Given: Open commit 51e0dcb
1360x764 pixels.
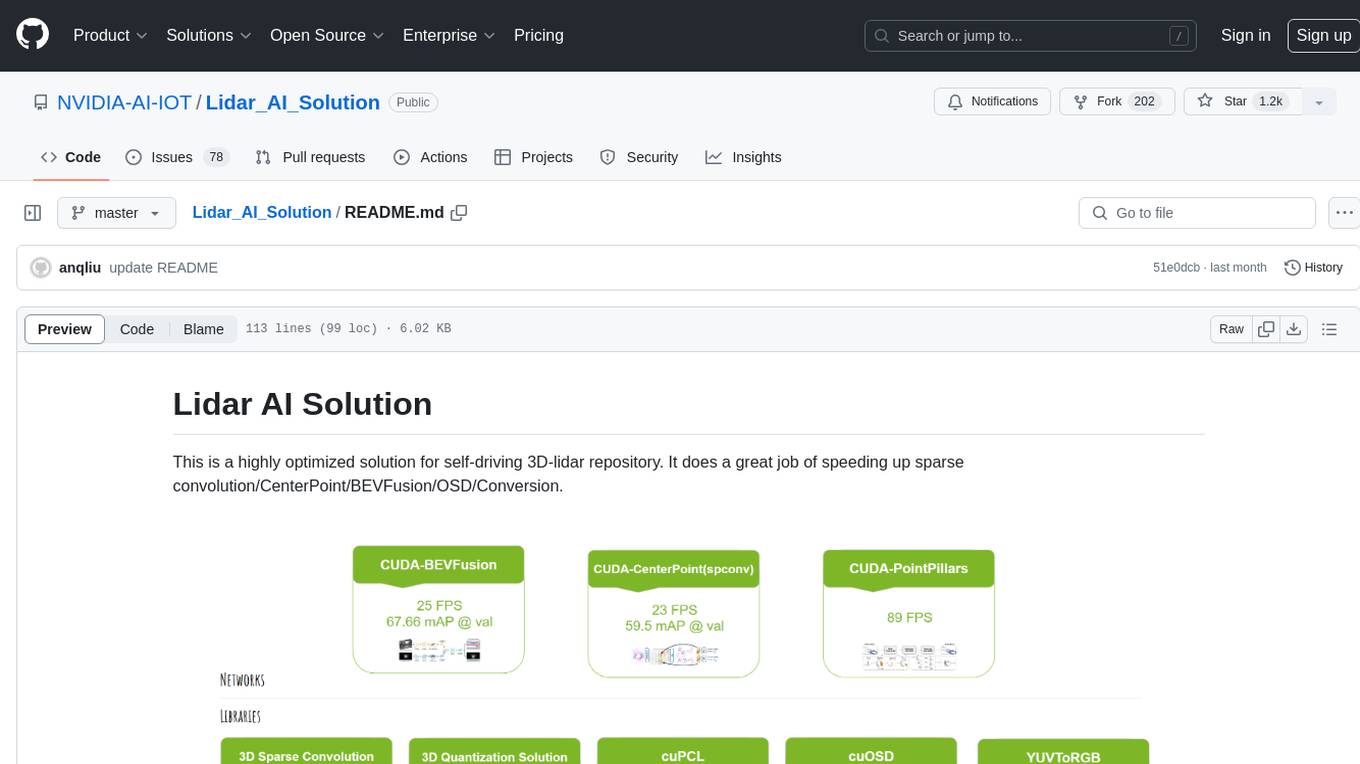Looking at the screenshot, I should pos(1176,268).
